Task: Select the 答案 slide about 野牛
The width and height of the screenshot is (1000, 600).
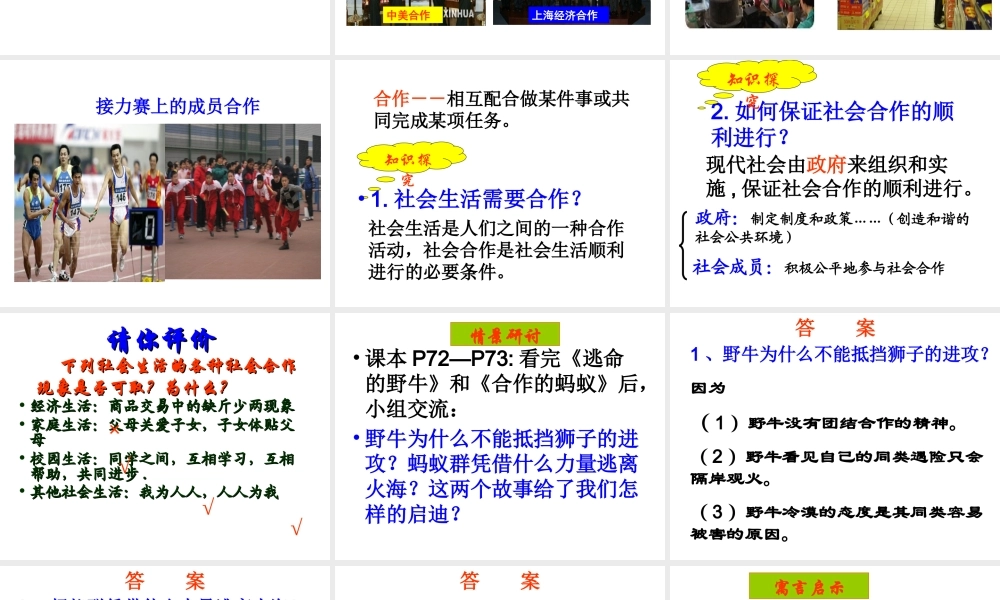Action: 835,436
